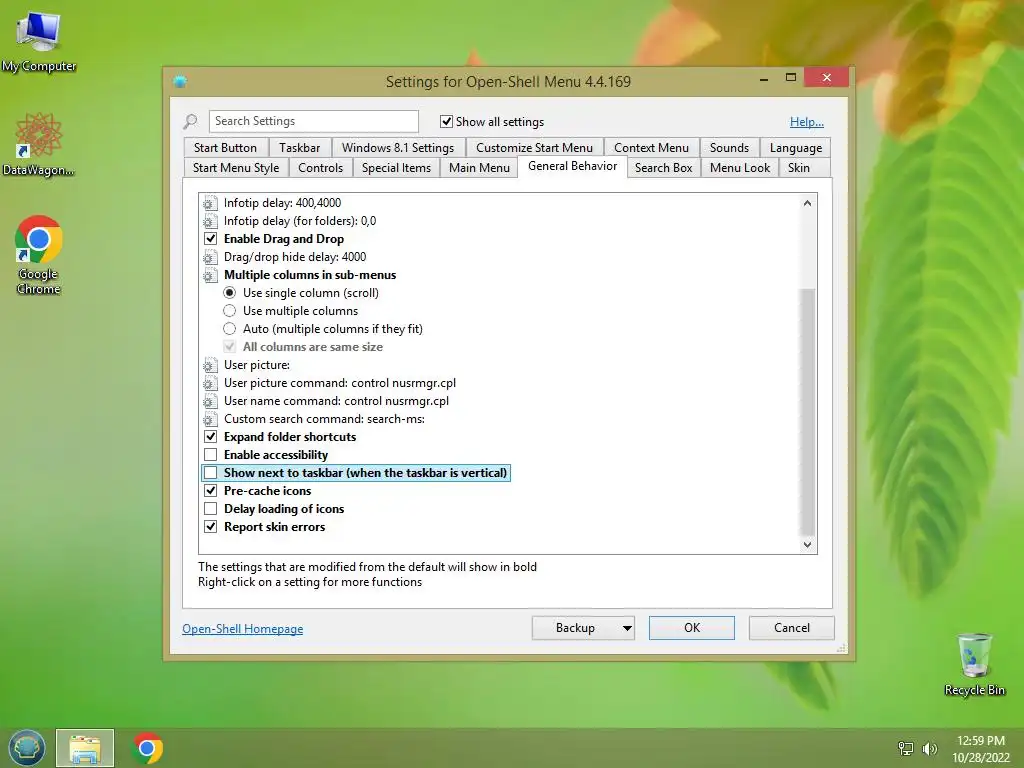Viewport: 1024px width, 768px height.
Task: Switch to the Start Button tab
Action: 225,148
